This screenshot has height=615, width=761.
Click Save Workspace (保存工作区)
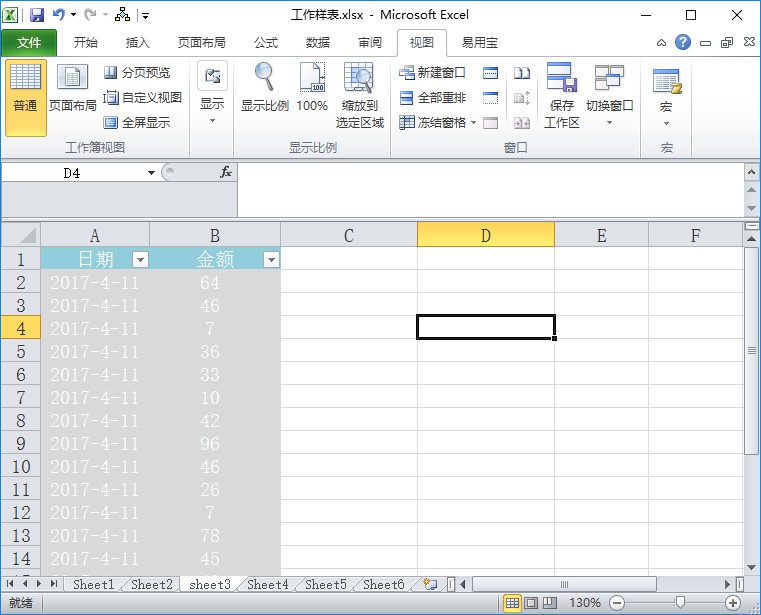[x=562, y=96]
